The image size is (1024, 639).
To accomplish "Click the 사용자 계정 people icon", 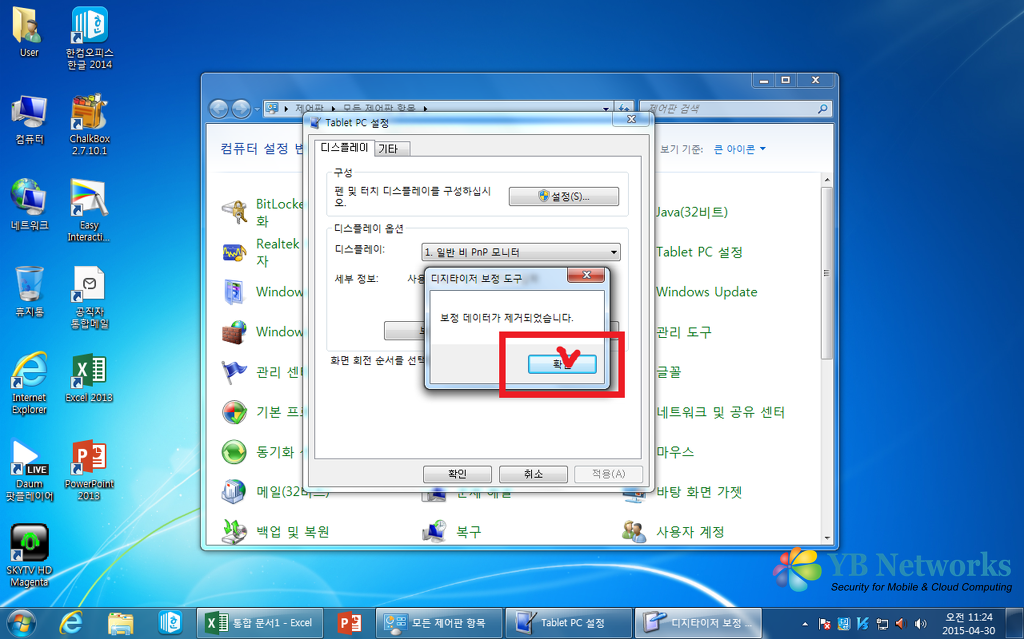I will [x=634, y=531].
